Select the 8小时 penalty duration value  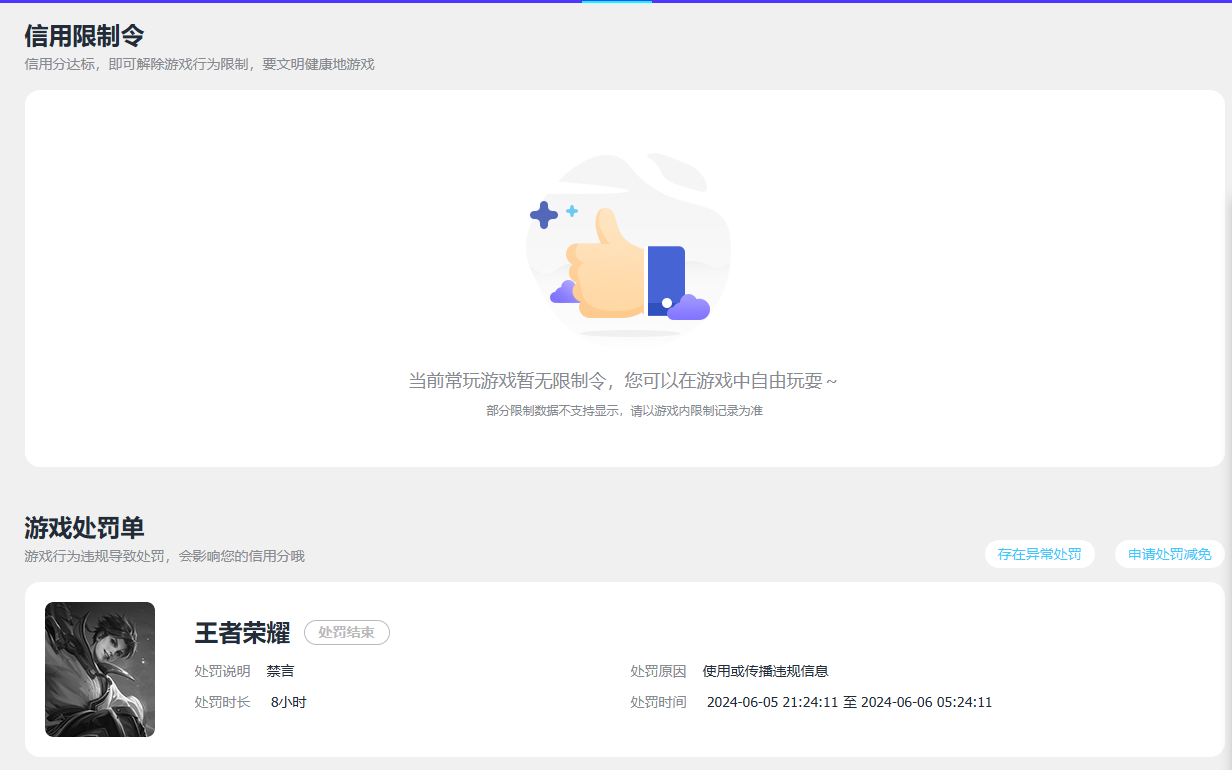(288, 703)
